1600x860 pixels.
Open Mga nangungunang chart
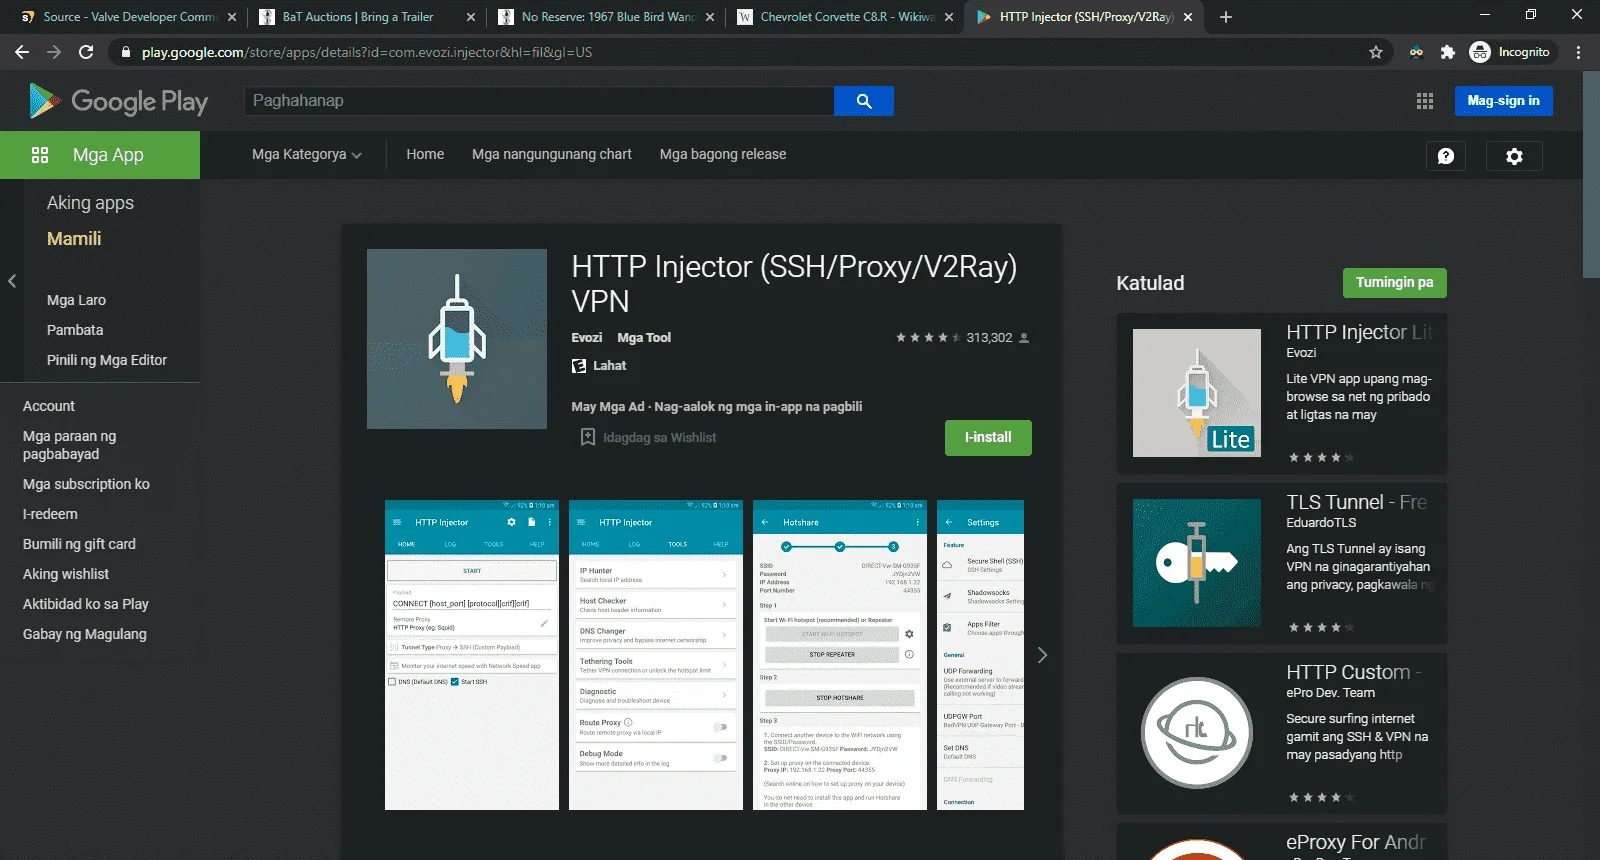(552, 155)
